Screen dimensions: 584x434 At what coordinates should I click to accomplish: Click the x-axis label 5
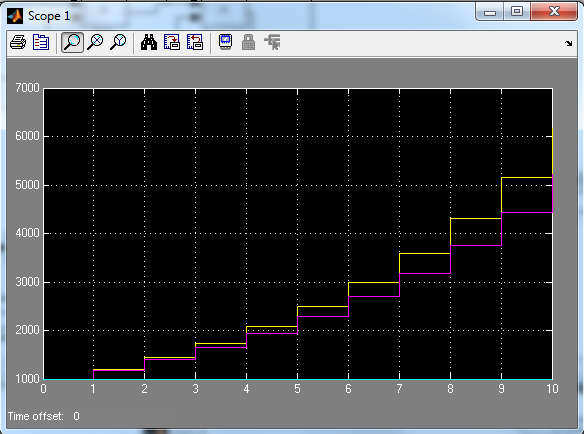click(x=297, y=389)
